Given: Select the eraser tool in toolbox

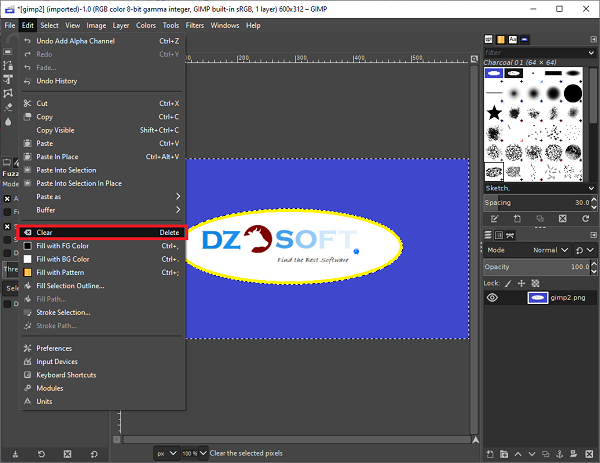Looking at the screenshot, I should 8,107.
